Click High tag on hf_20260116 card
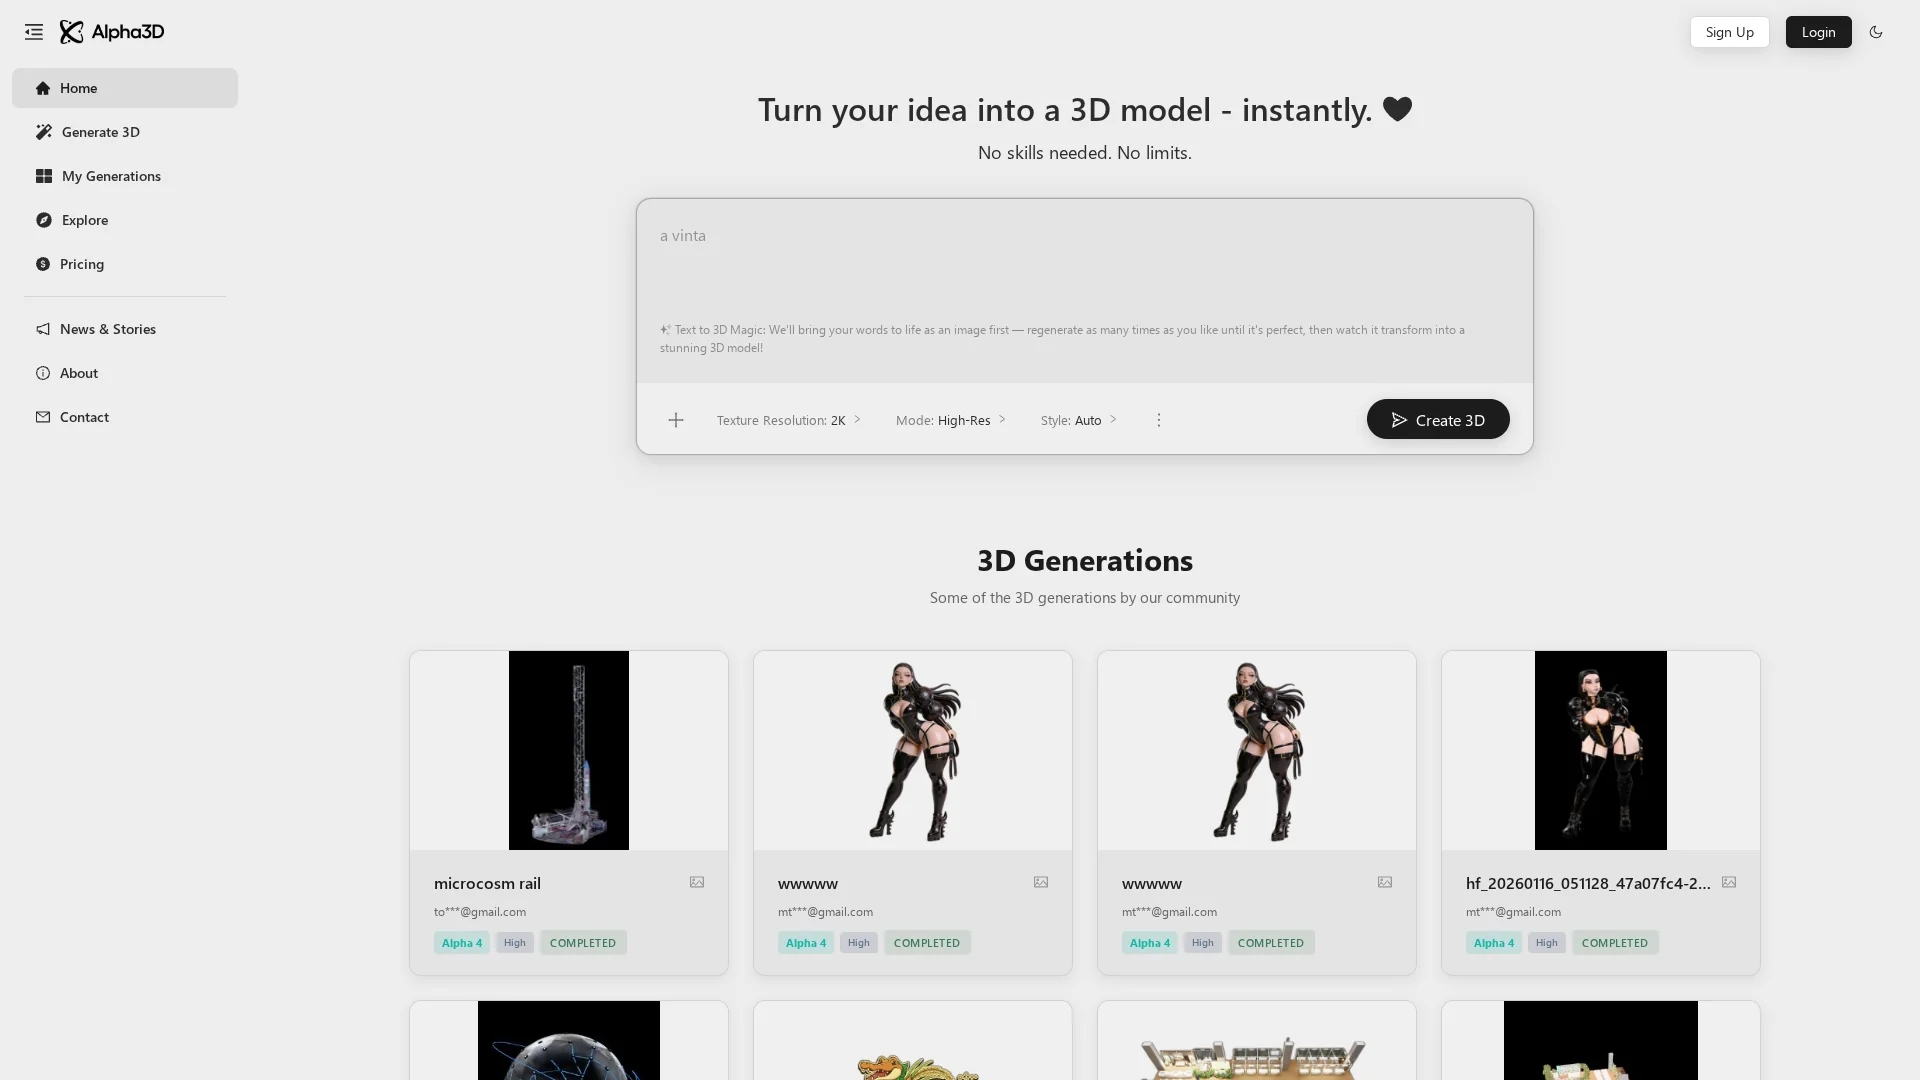This screenshot has height=1080, width=1920. 1546,942
